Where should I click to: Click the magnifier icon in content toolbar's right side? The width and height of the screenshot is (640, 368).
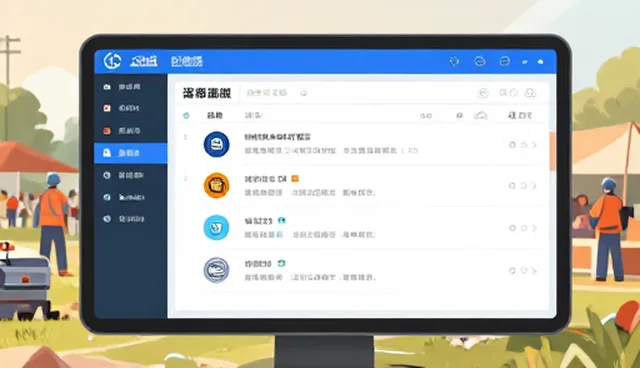pyautogui.click(x=503, y=93)
